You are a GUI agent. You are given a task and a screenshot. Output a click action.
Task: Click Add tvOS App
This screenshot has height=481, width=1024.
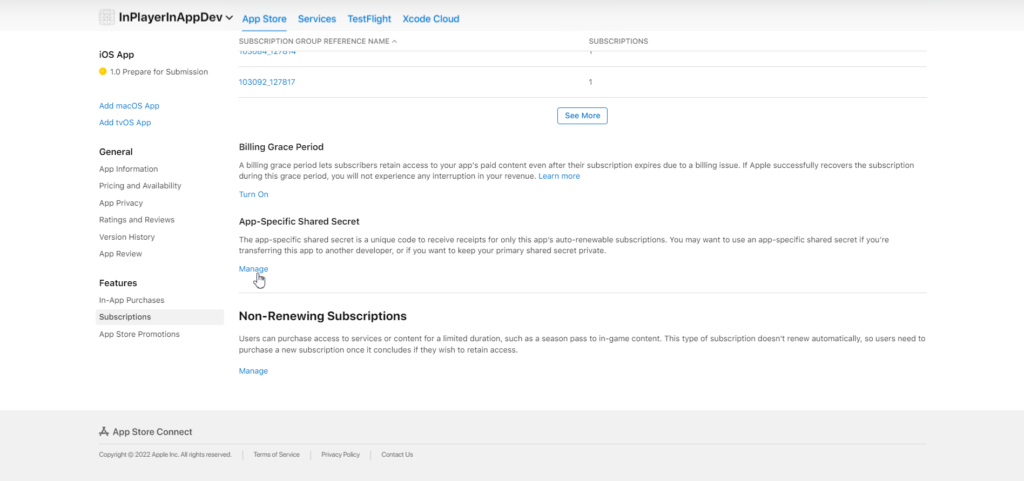click(125, 123)
